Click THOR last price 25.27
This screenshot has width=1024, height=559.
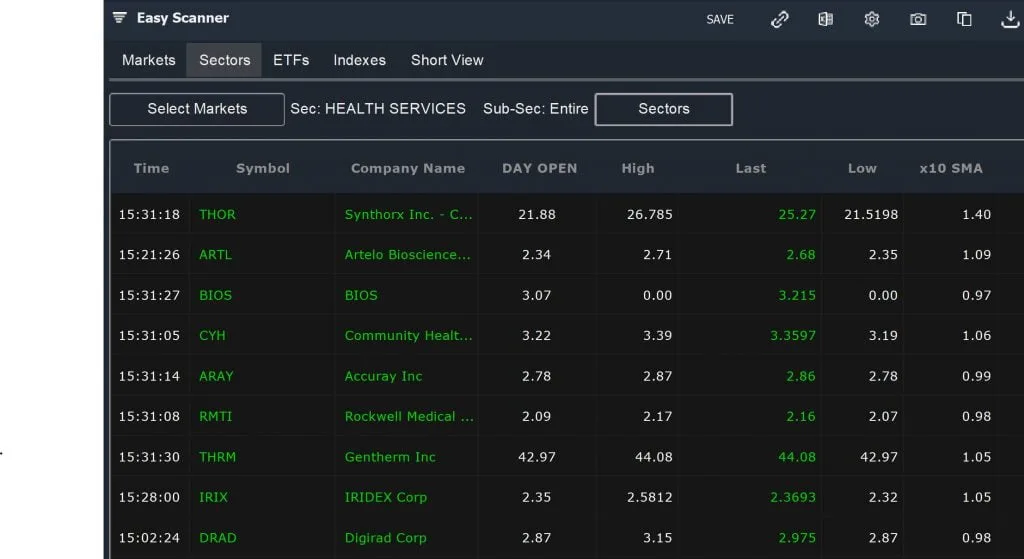[x=797, y=214]
